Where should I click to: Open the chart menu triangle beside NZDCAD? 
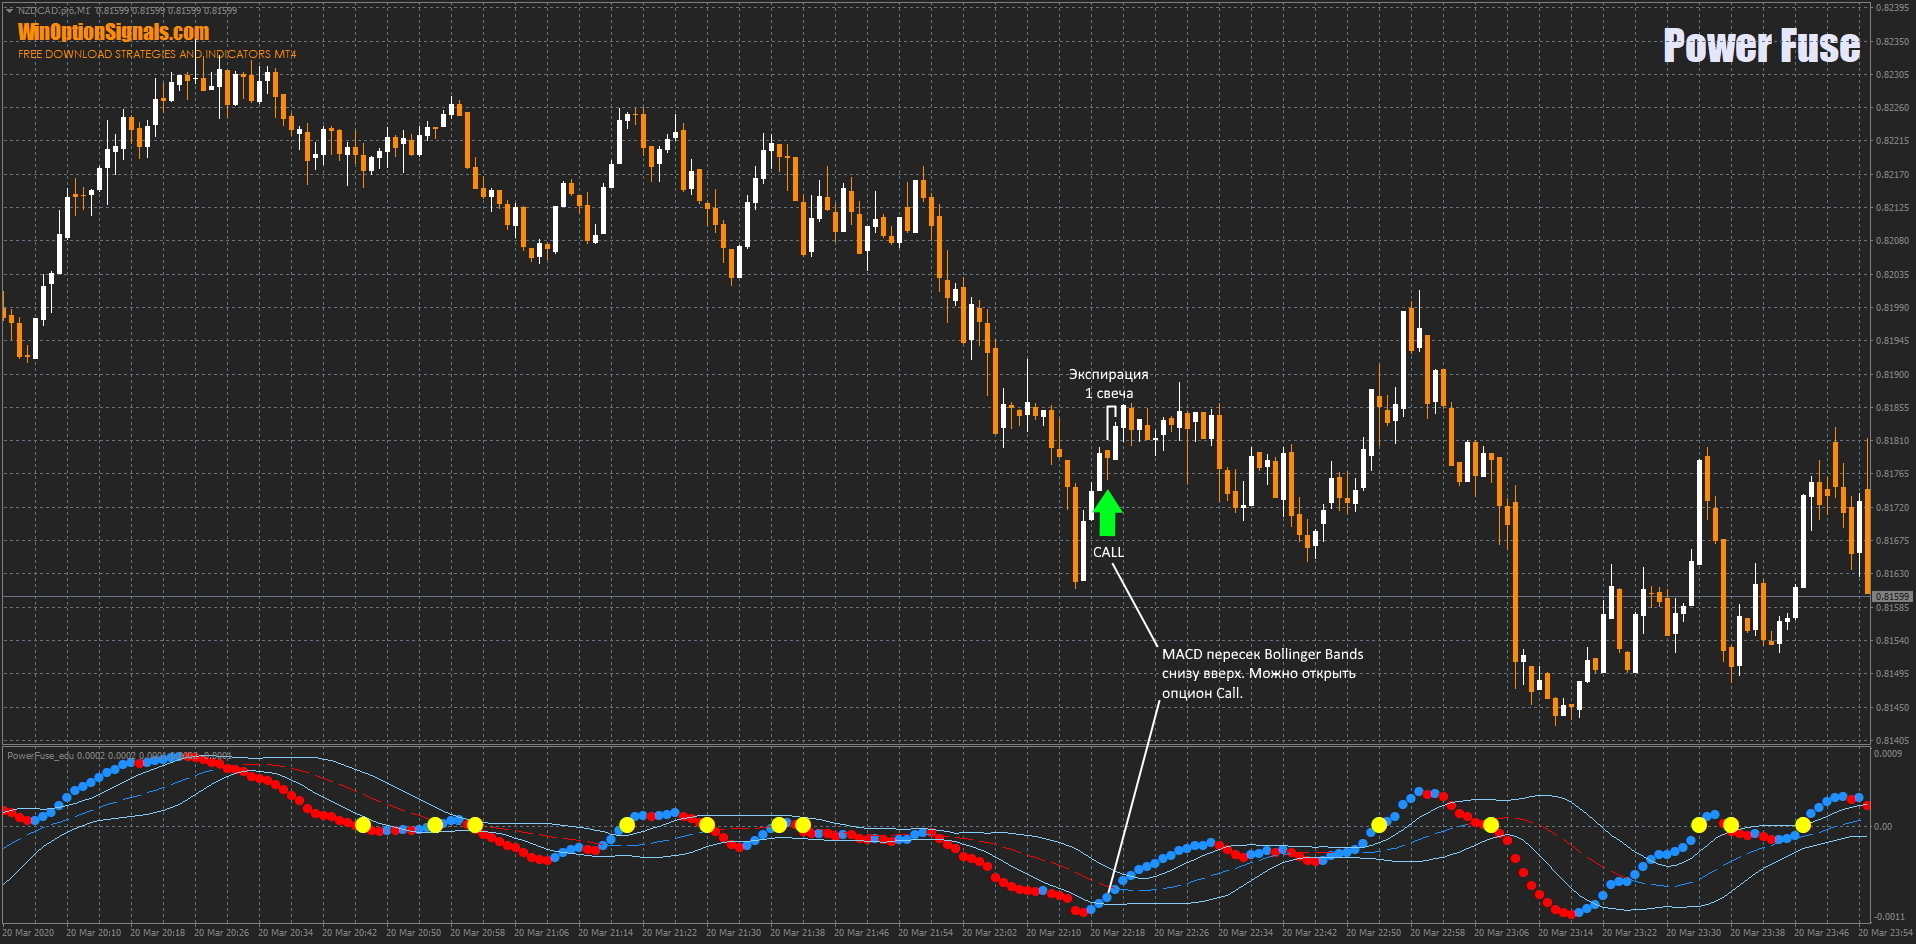[9, 10]
